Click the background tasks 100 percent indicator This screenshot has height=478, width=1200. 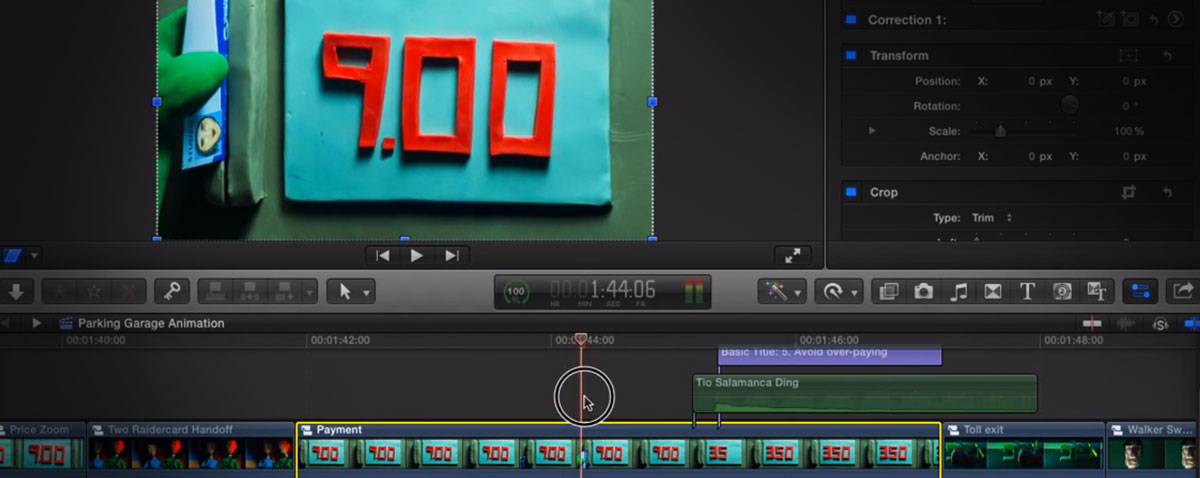(516, 292)
